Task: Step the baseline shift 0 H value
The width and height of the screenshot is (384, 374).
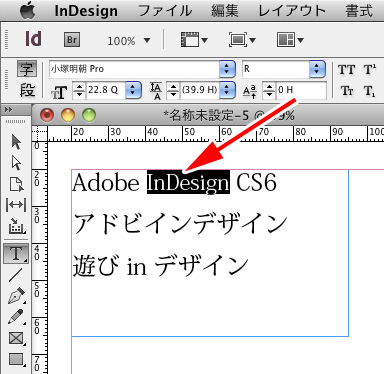Action: pos(269,90)
